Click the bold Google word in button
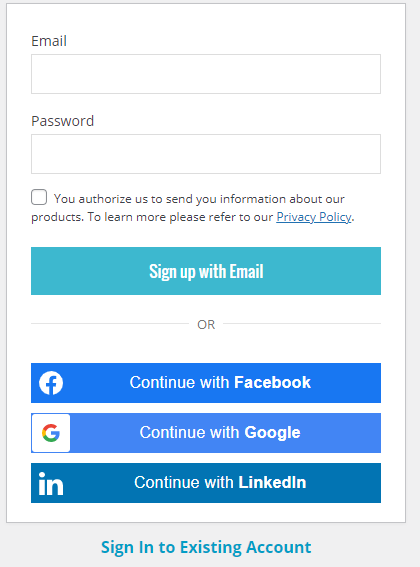Viewport: 420px width, 567px height. (x=272, y=433)
